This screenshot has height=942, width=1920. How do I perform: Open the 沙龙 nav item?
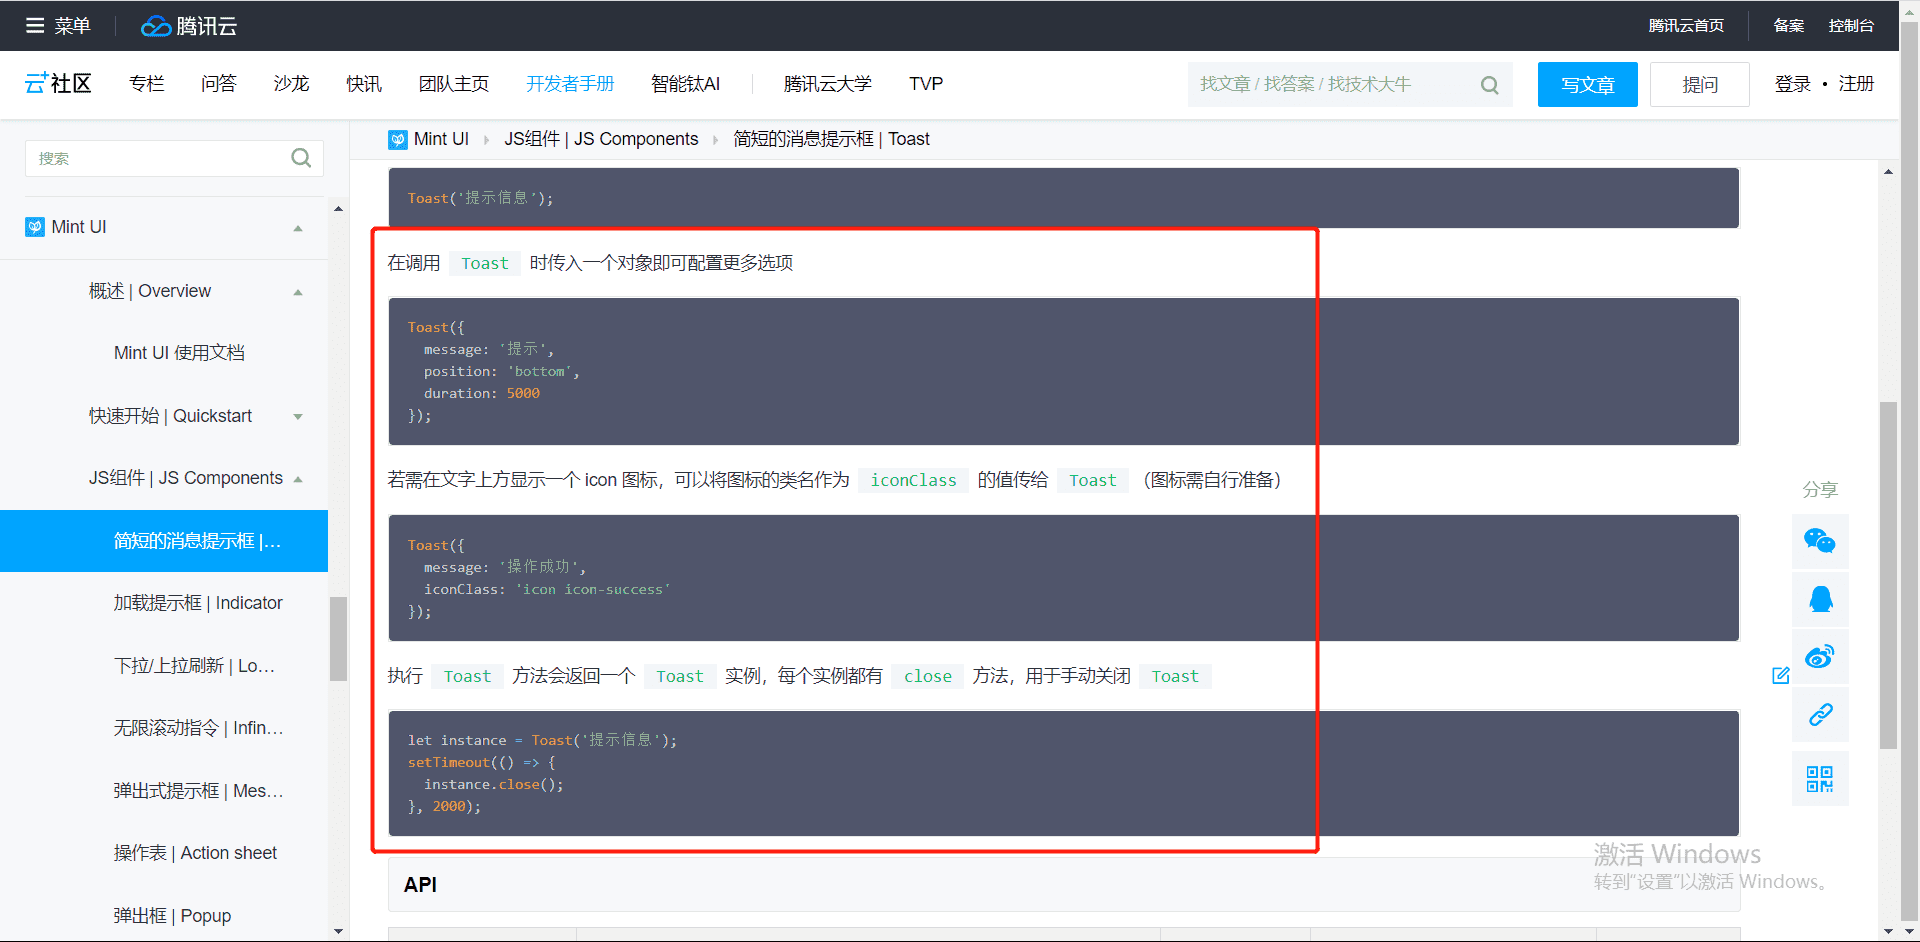[291, 84]
